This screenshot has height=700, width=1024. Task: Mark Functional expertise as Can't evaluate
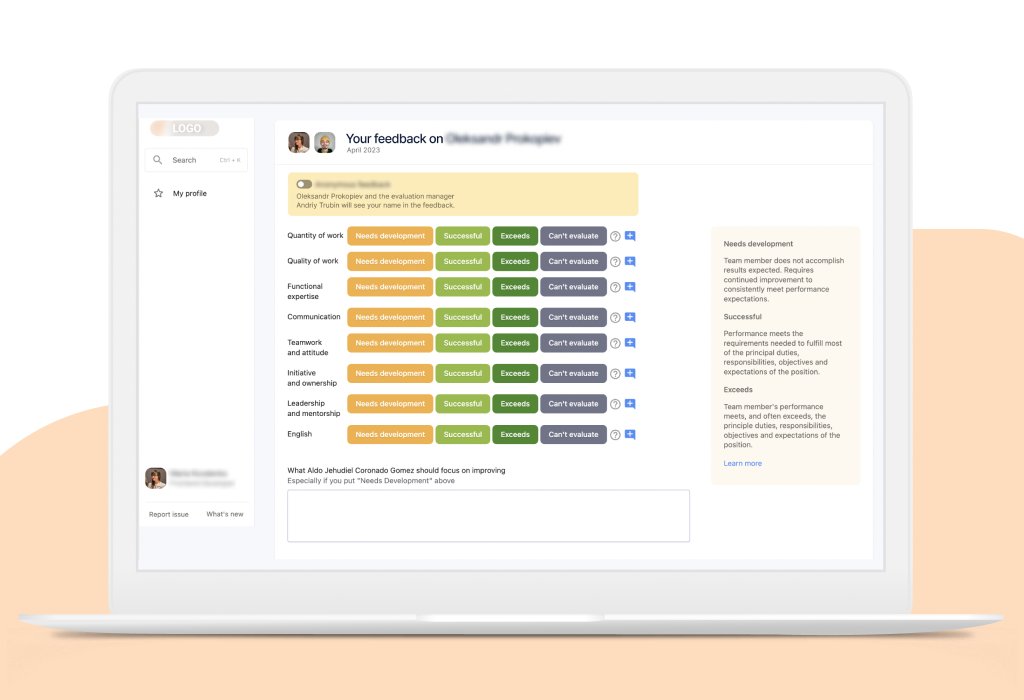[x=573, y=287]
